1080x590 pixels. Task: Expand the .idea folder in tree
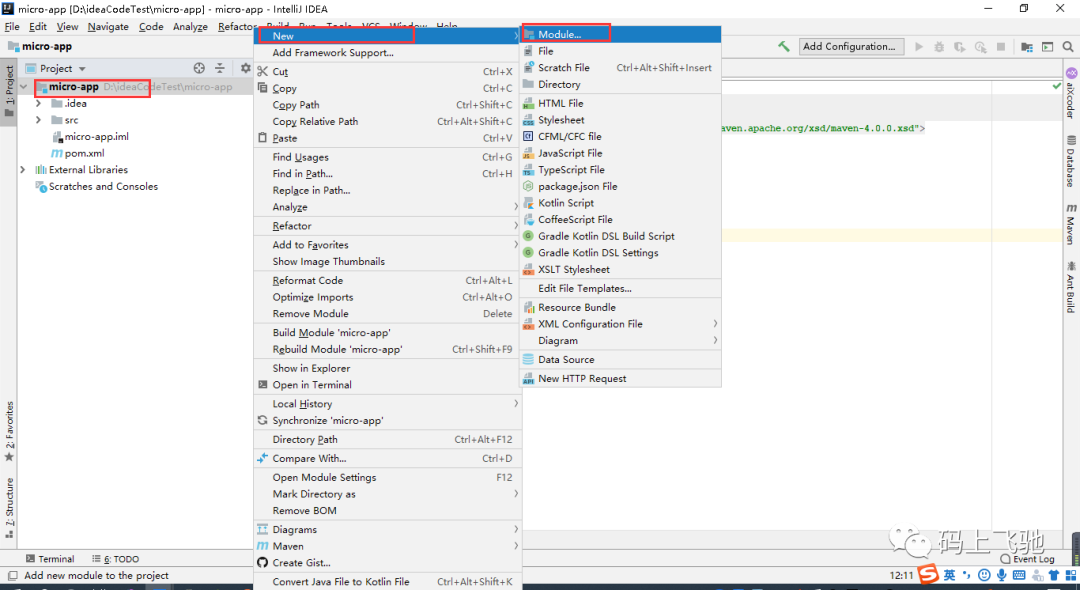39,103
